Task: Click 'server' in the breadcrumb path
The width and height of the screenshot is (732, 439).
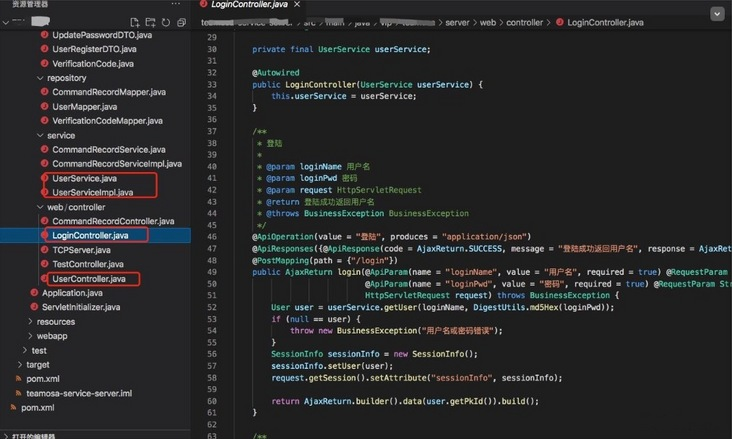Action: (457, 22)
